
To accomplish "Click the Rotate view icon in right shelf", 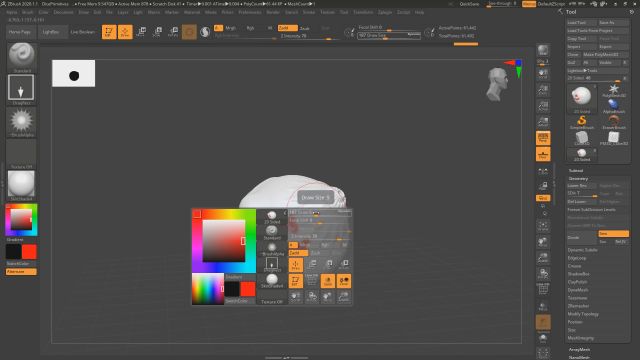I will (x=543, y=274).
